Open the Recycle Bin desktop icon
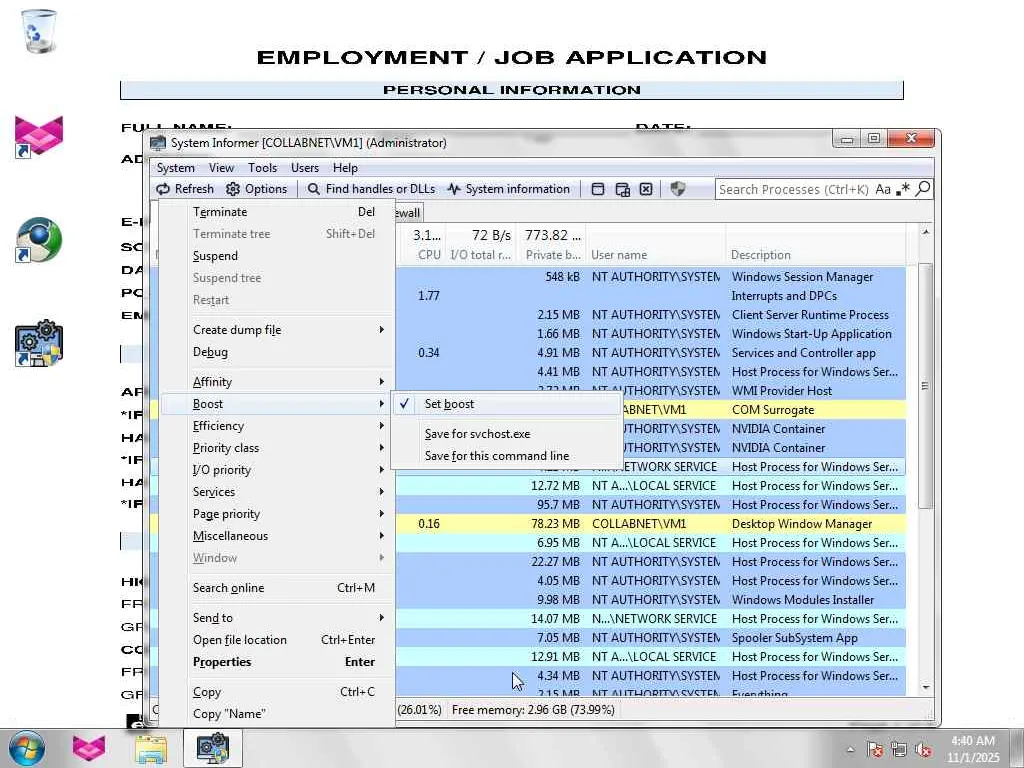 point(39,31)
